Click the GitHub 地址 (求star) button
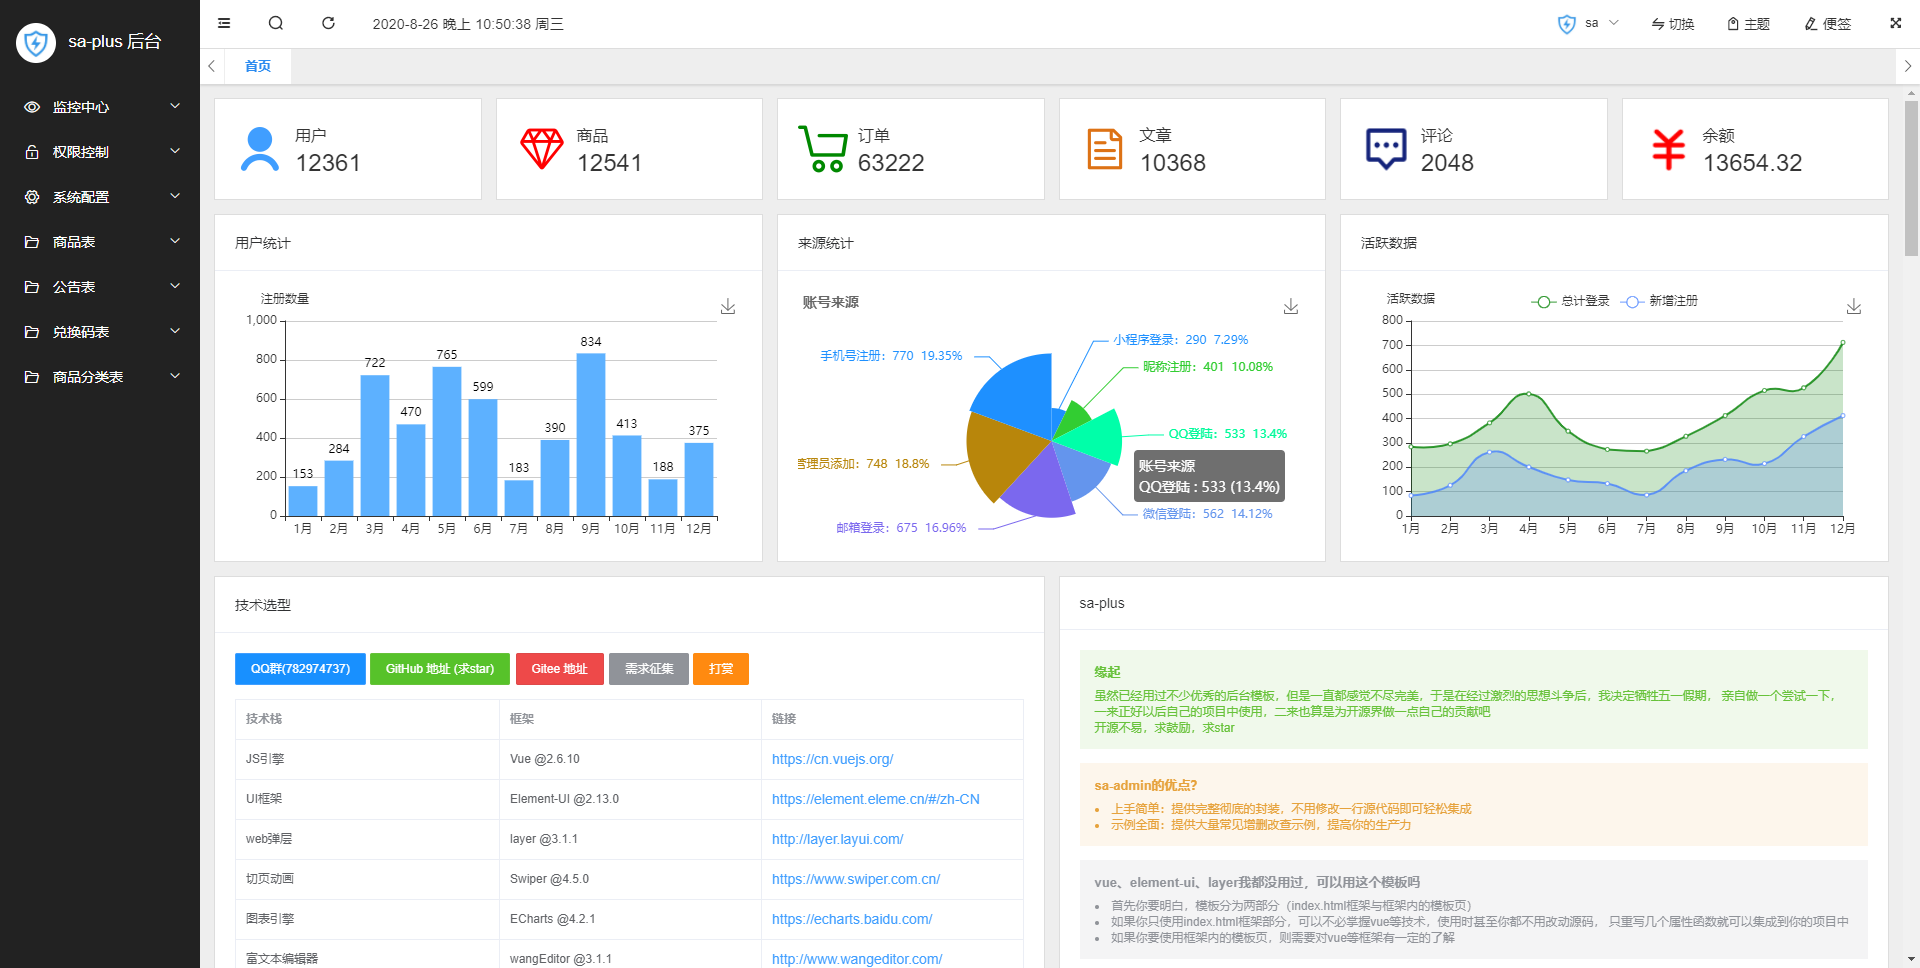The image size is (1920, 968). [x=440, y=669]
